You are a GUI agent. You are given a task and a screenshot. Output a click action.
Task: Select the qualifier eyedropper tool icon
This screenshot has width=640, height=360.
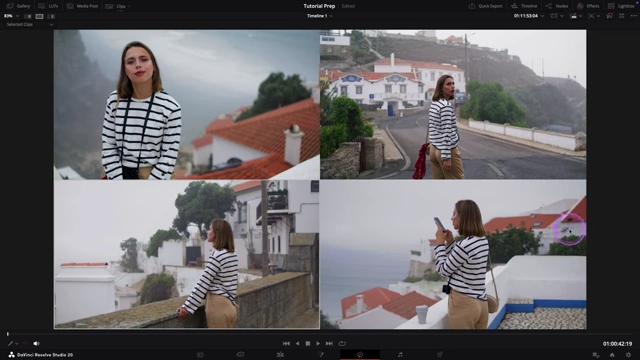point(11,344)
